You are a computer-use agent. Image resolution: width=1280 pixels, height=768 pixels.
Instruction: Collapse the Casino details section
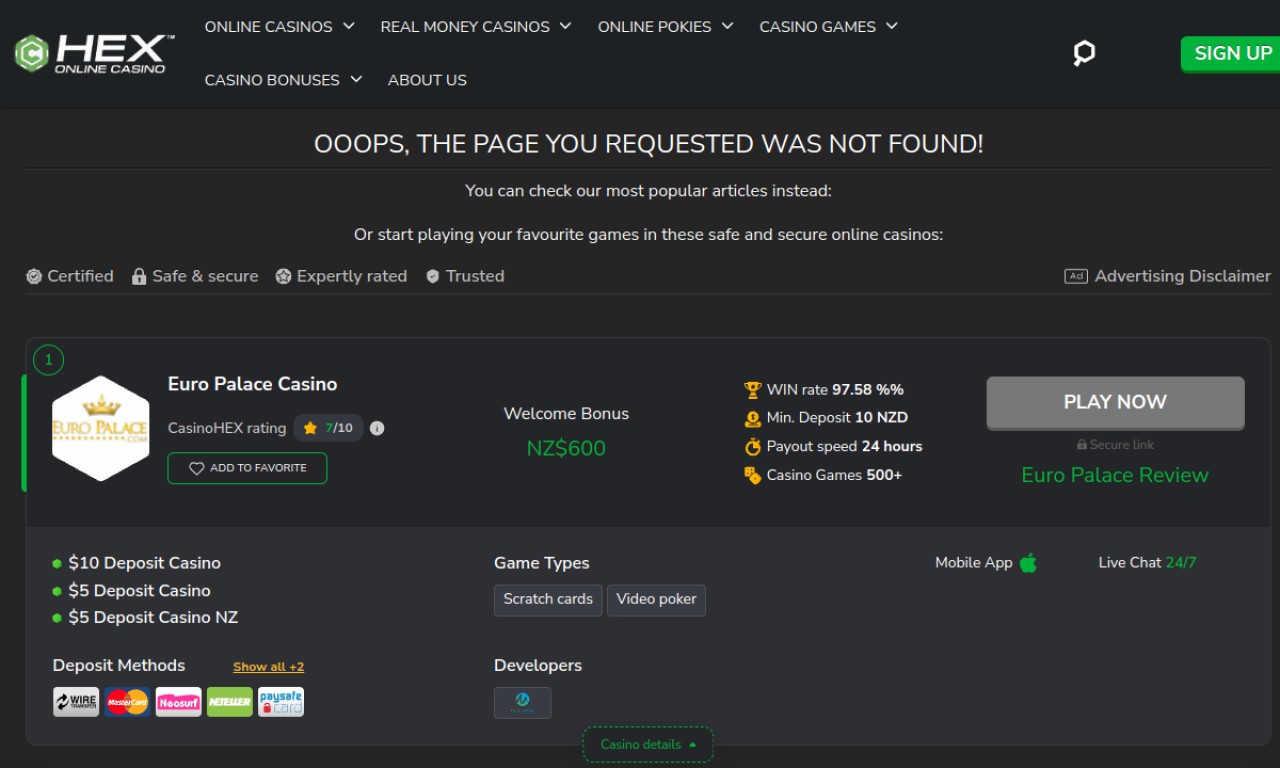click(648, 745)
